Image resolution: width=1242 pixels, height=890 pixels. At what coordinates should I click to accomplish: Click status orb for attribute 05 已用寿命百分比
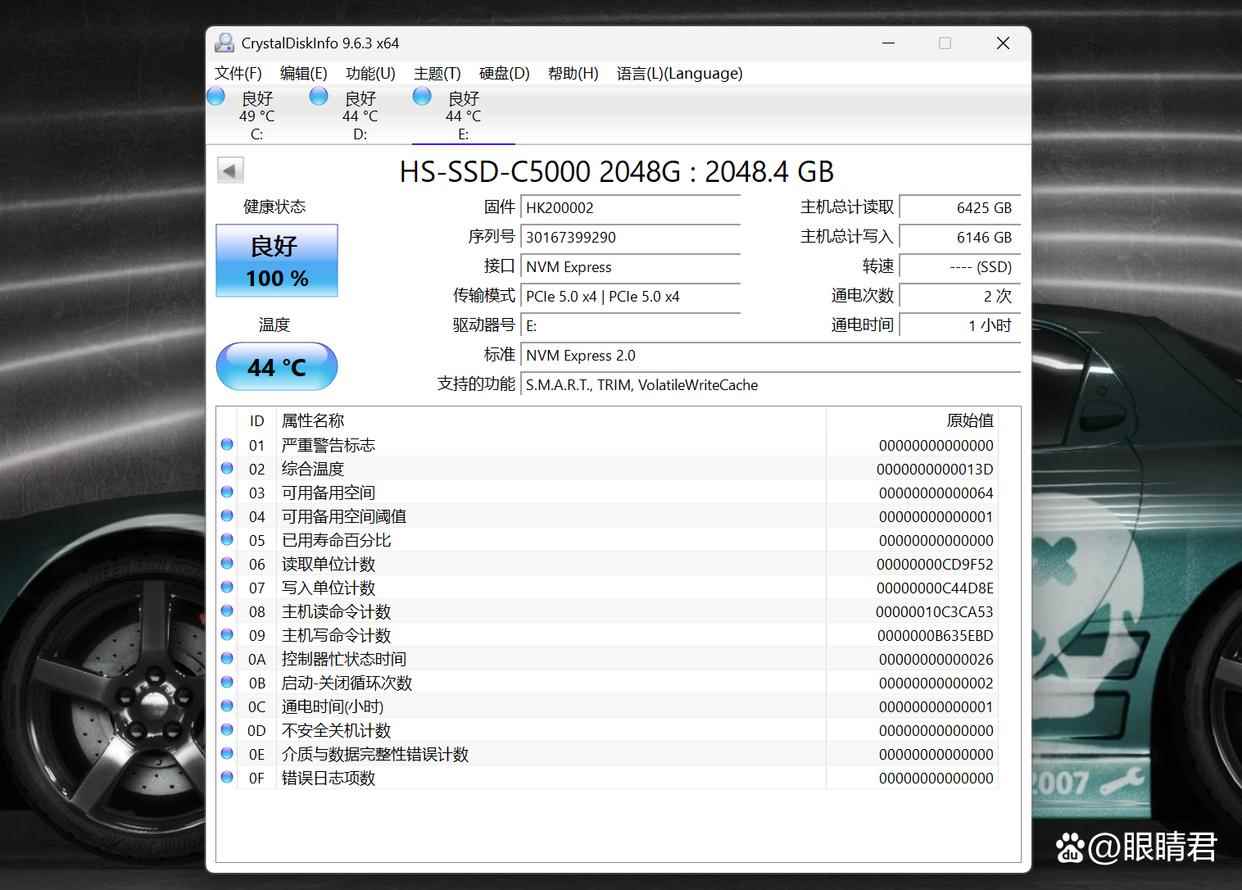coord(227,540)
